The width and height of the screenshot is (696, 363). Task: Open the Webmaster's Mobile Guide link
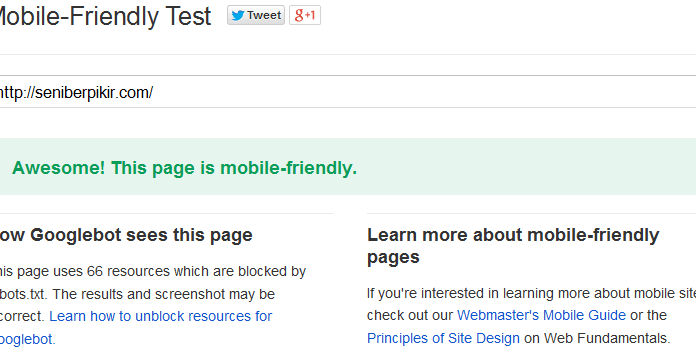pos(541,316)
